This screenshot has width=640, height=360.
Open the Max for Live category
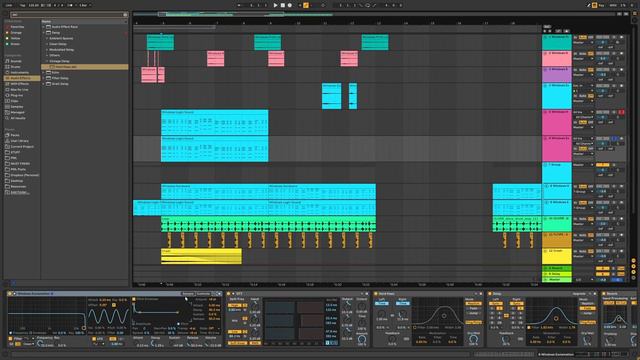19,89
